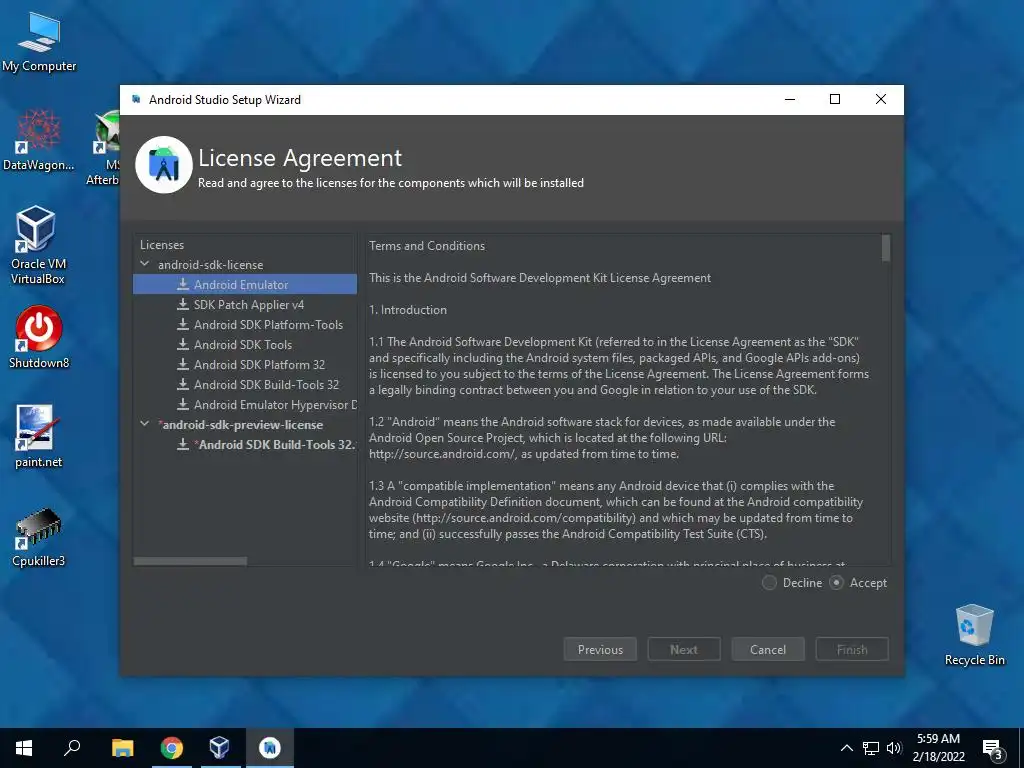Open taskbar search magnifier

point(72,748)
